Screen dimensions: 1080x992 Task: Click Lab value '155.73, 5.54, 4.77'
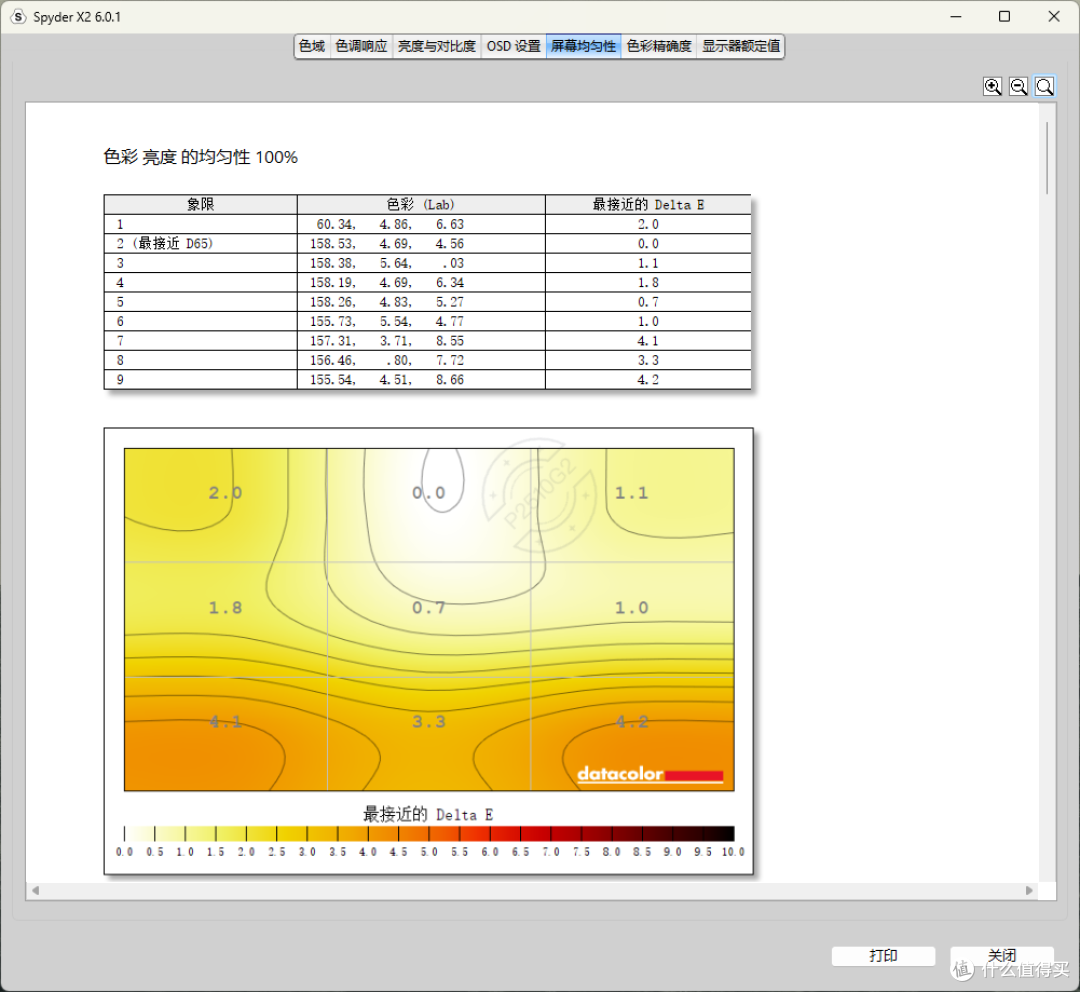[x=387, y=321]
